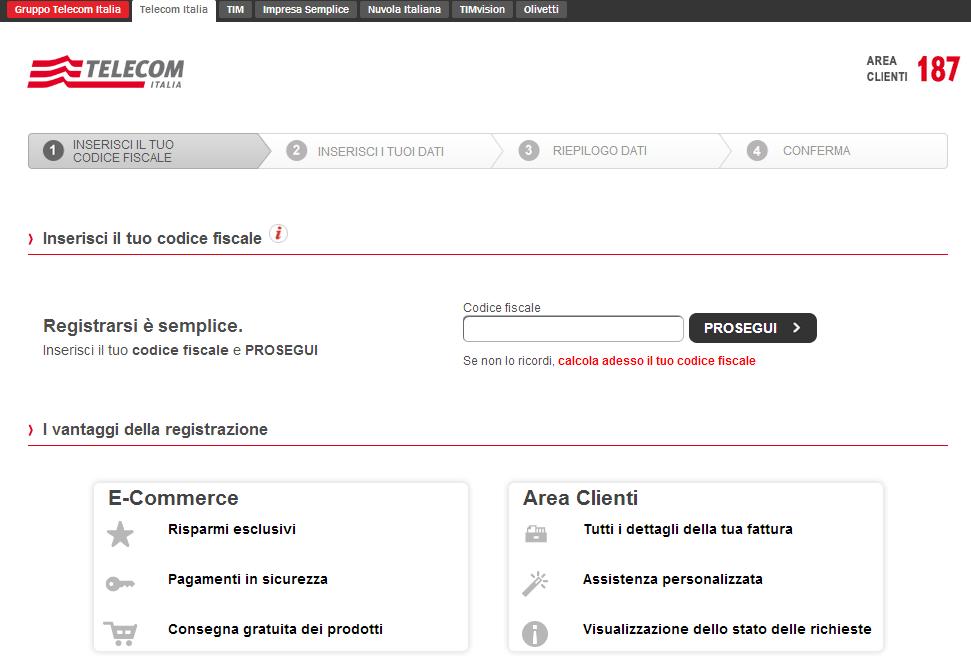This screenshot has width=971, height=670.
Task: Click the red info icon beside codice fiscale heading
Action: pyautogui.click(x=279, y=233)
